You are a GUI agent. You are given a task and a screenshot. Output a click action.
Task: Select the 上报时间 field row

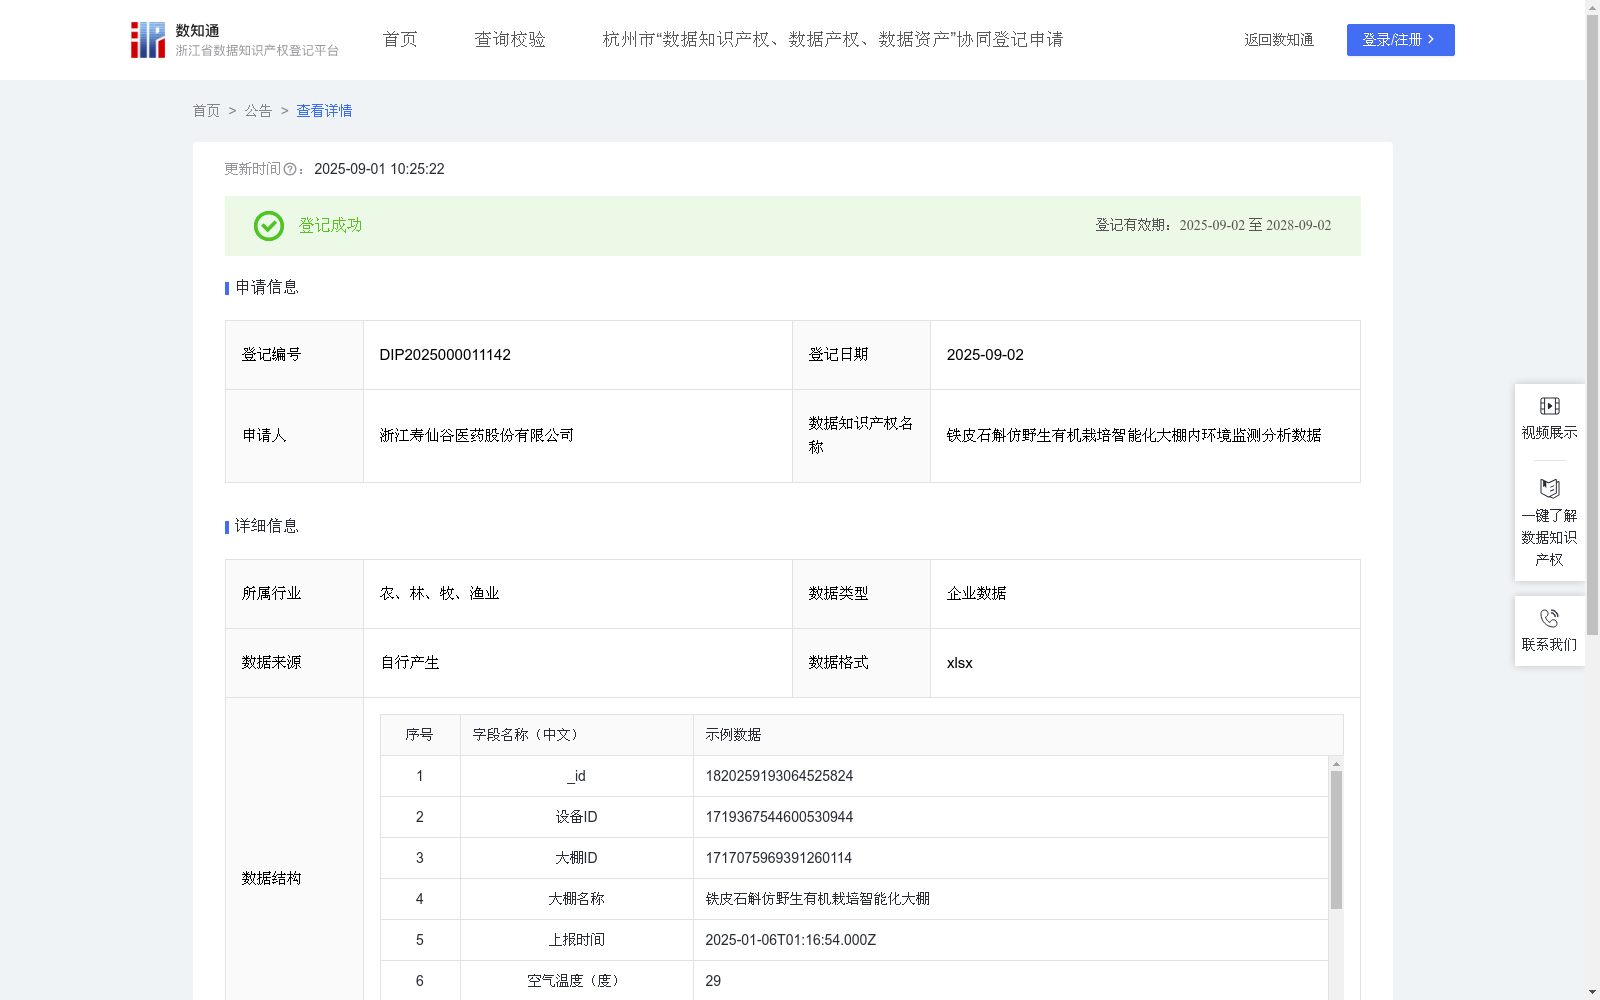pyautogui.click(x=855, y=940)
